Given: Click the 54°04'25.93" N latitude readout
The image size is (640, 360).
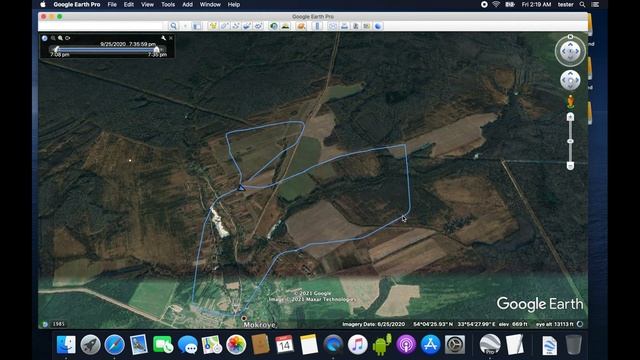Looking at the screenshot, I should point(433,324).
